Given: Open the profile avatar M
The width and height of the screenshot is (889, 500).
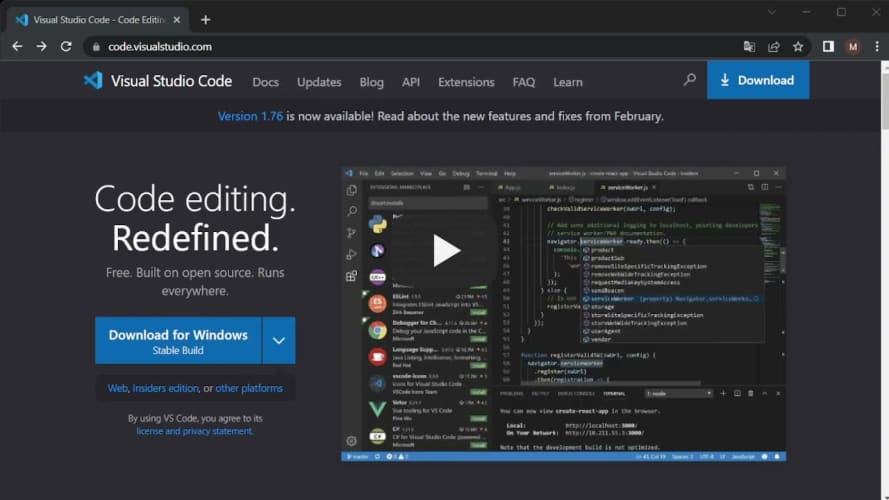Looking at the screenshot, I should coord(853,47).
